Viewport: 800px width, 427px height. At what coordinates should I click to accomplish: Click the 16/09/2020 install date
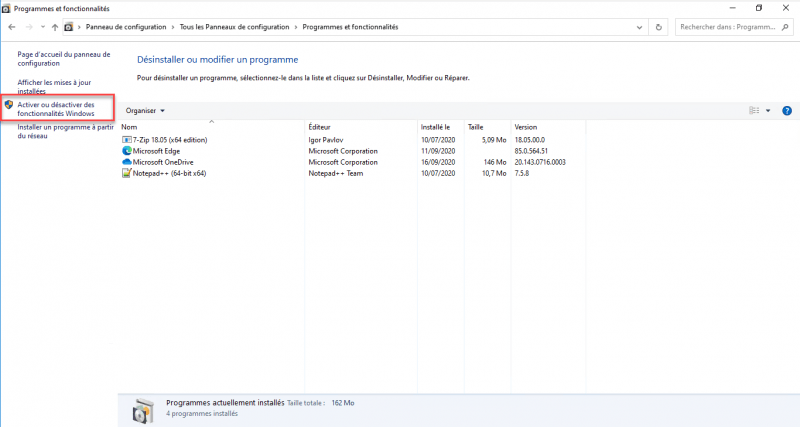click(438, 162)
